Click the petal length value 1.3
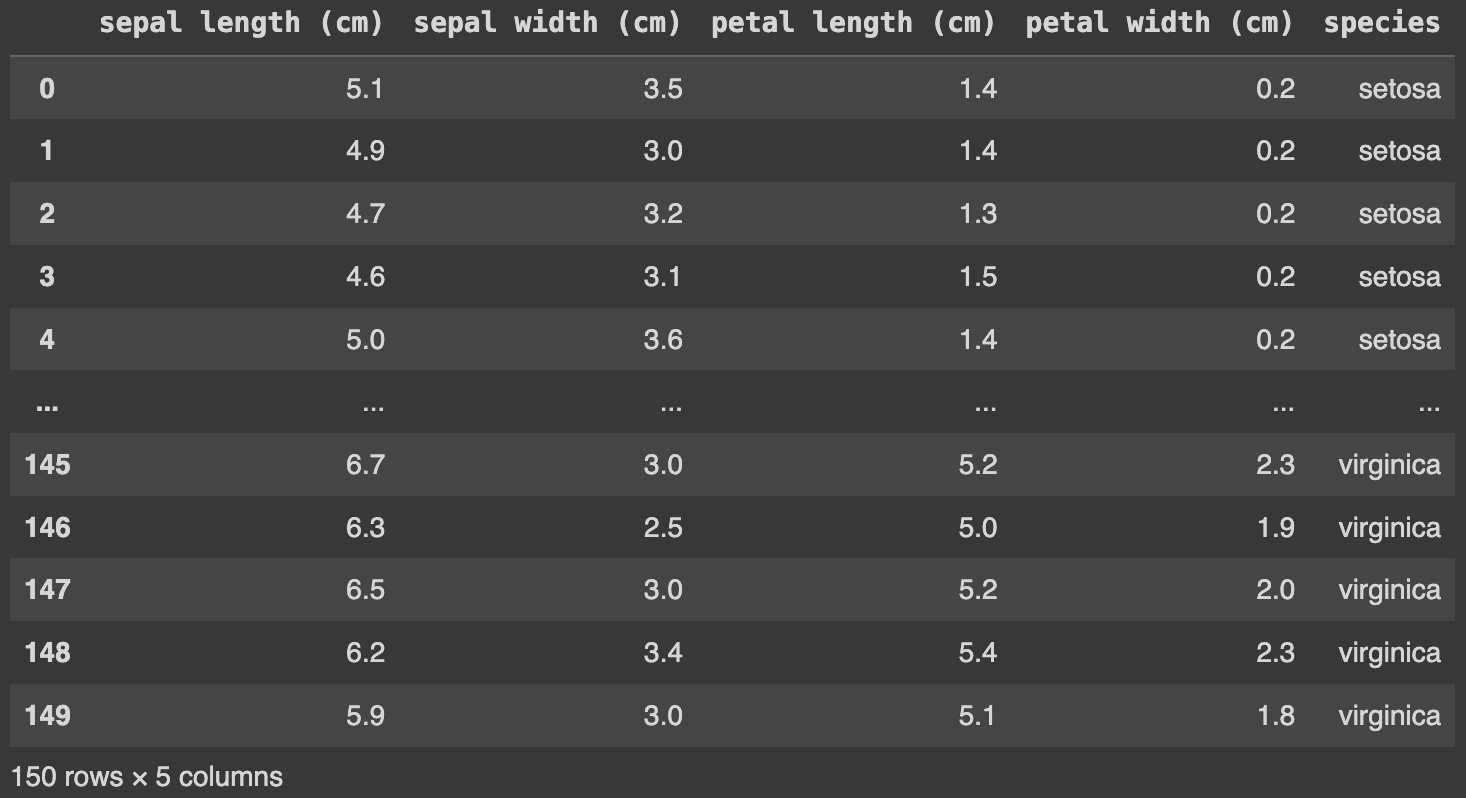The height and width of the screenshot is (798, 1466). point(977,214)
